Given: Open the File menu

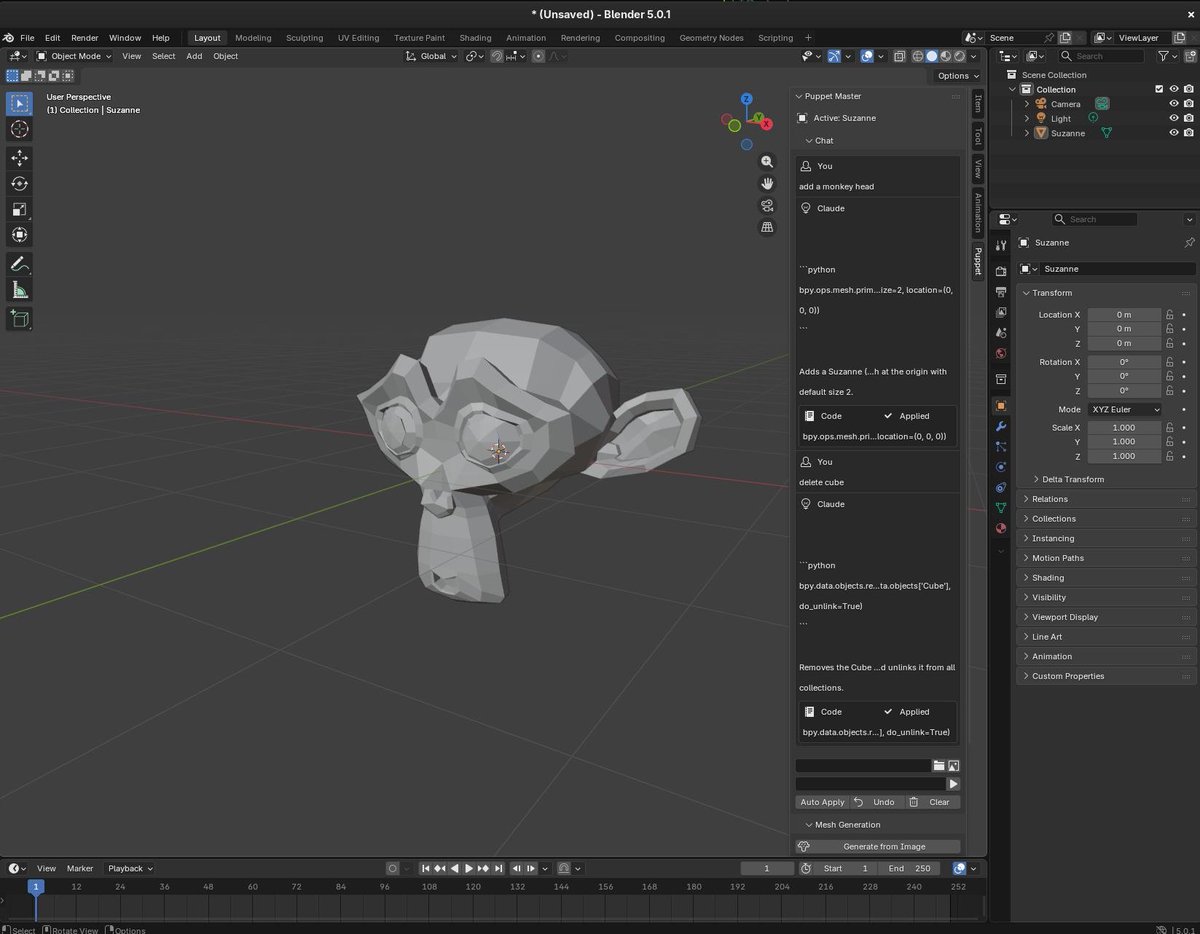Looking at the screenshot, I should [x=27, y=38].
